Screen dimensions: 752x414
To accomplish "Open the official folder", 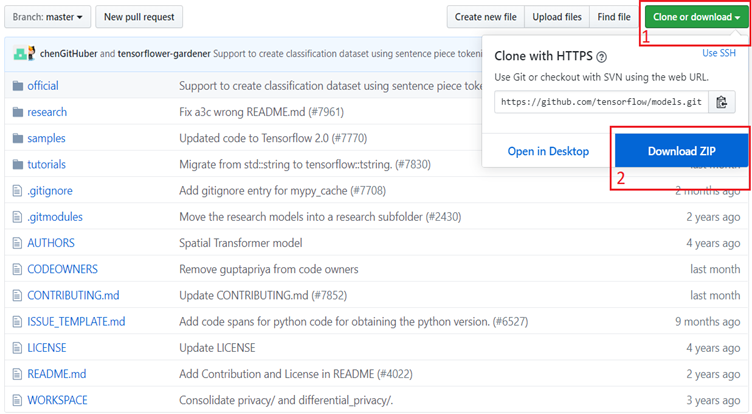I will (x=43, y=86).
